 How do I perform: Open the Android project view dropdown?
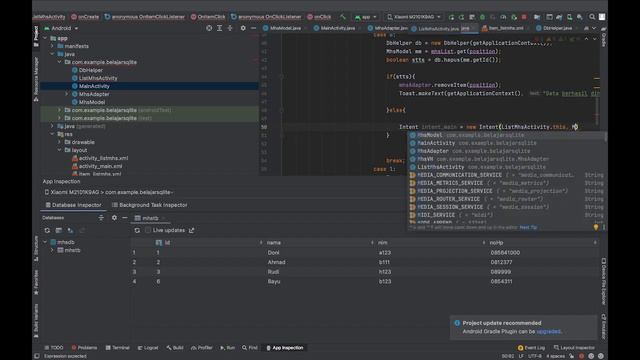pos(61,28)
